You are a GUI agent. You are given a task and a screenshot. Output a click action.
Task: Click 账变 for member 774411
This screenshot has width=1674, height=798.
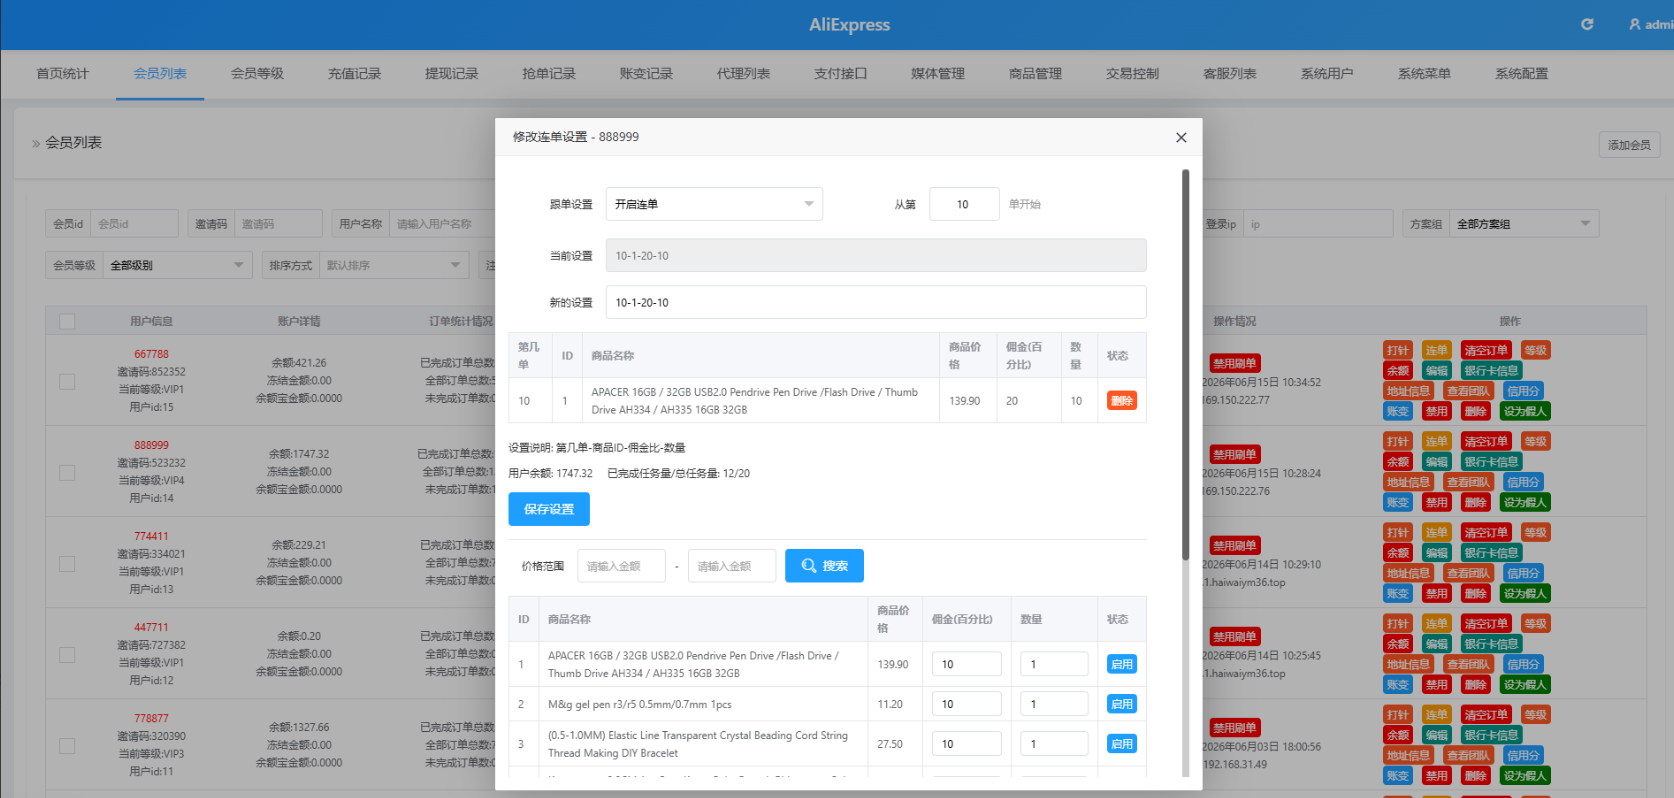(x=1398, y=593)
